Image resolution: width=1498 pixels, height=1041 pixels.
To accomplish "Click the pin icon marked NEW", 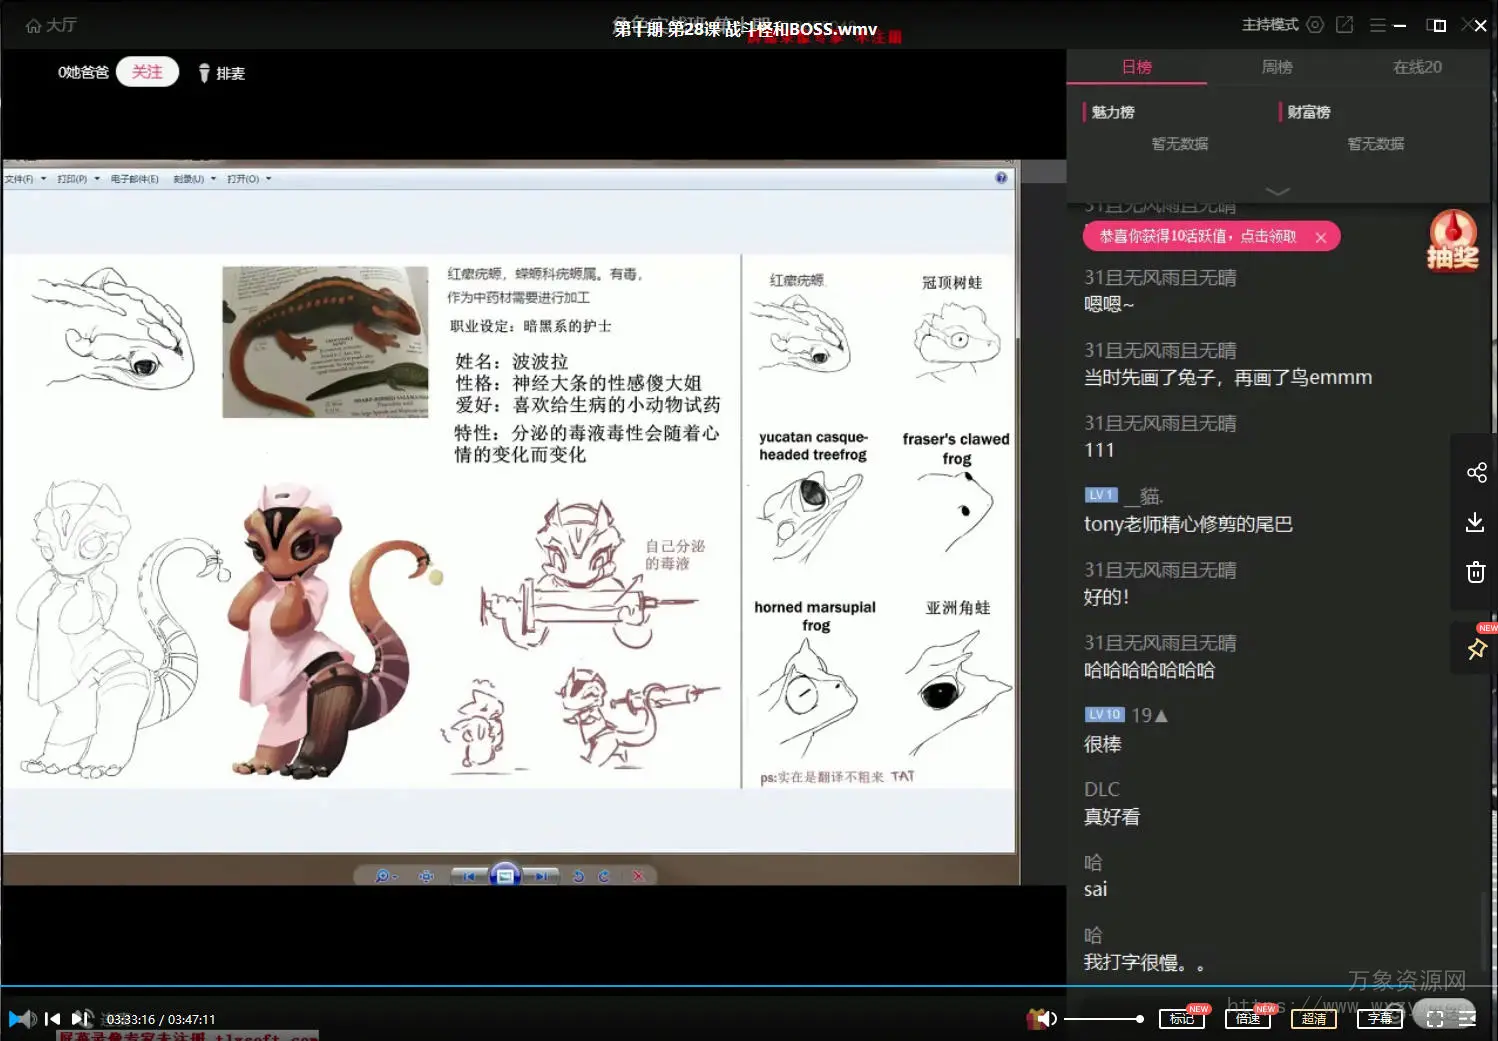I will tap(1476, 649).
